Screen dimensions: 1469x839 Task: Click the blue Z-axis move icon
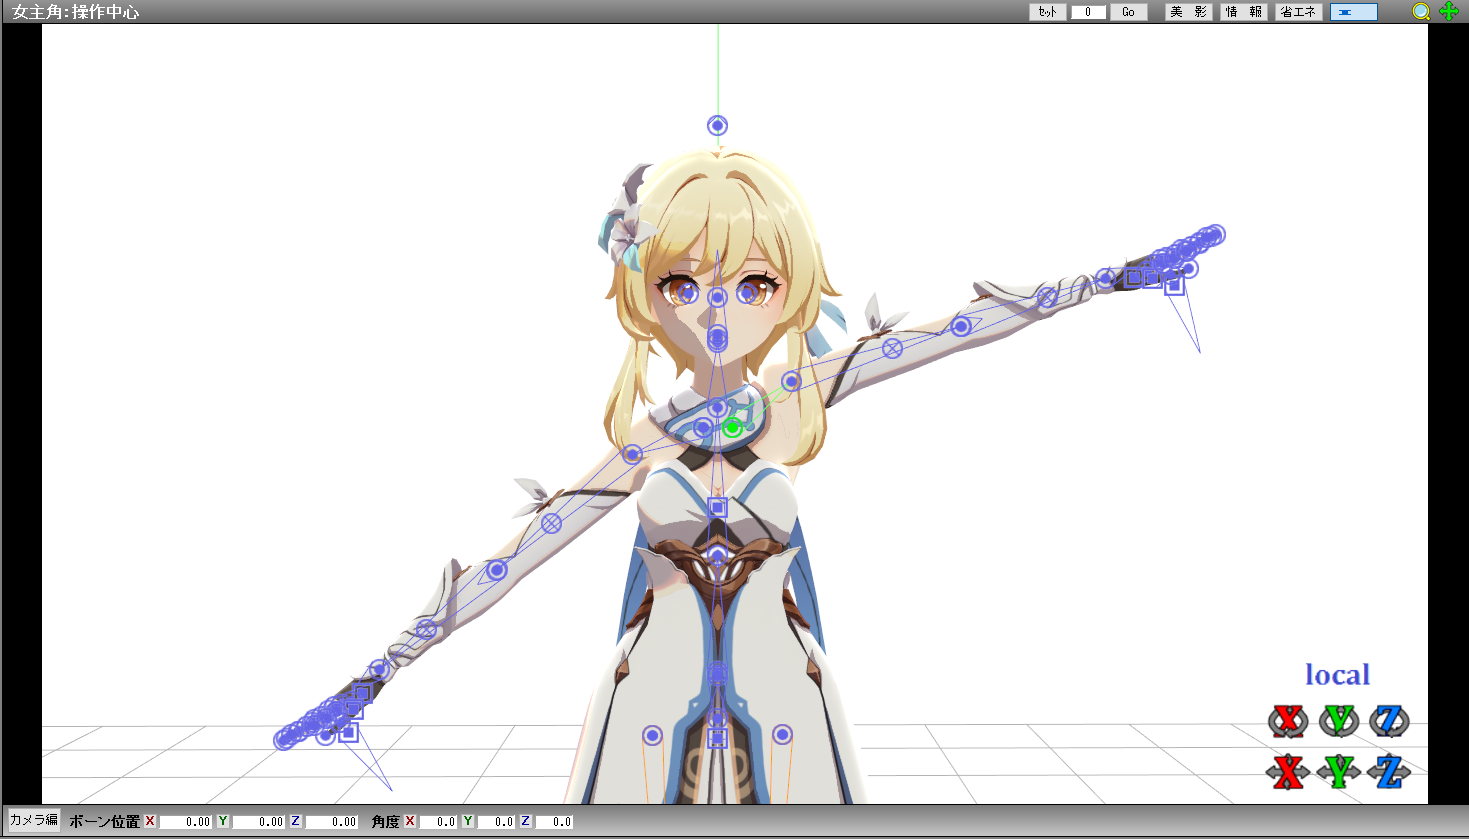[1389, 771]
